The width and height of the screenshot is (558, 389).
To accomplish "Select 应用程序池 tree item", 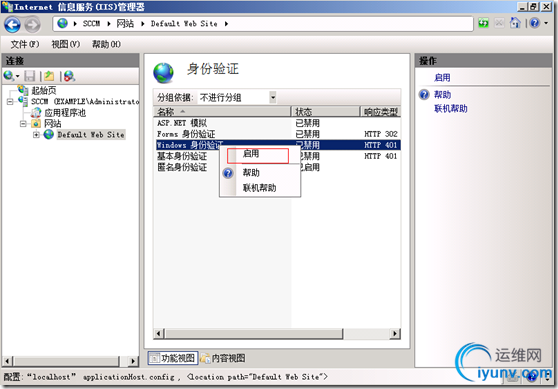I will click(65, 112).
